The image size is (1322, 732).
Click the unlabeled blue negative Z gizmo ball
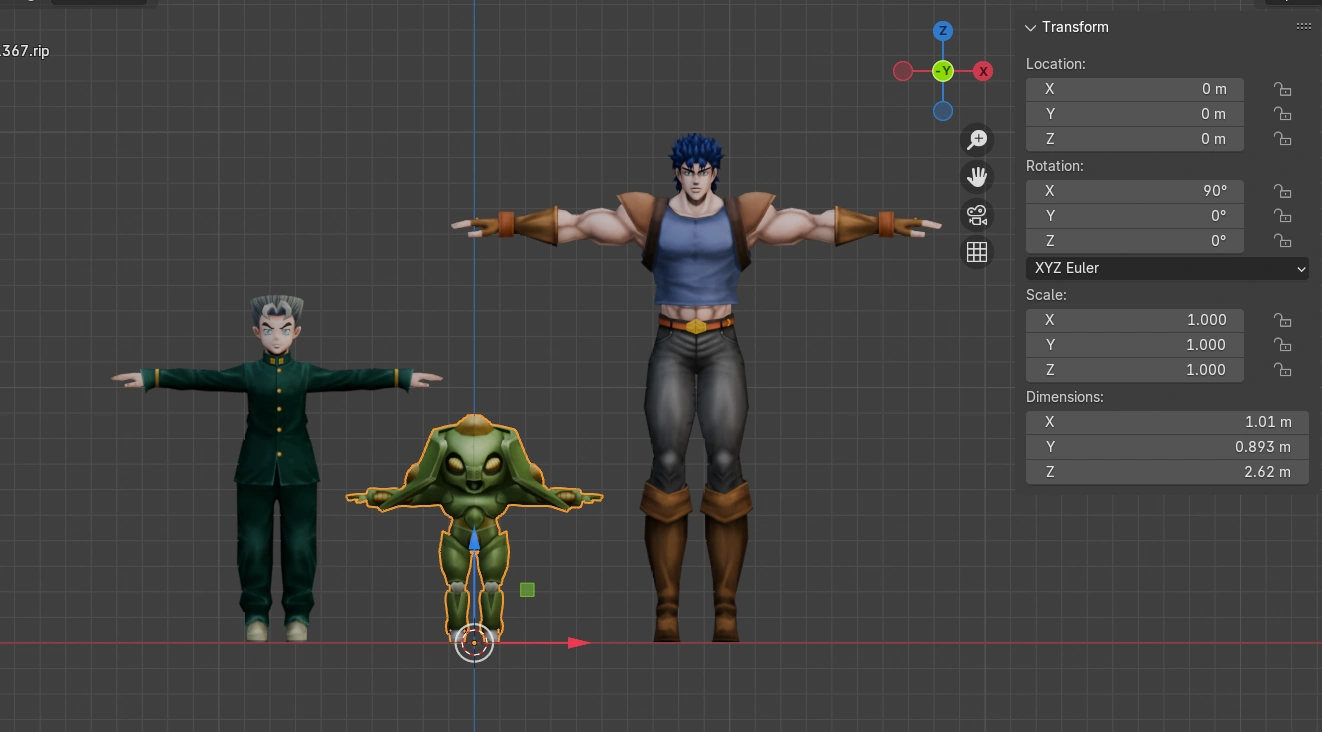(x=943, y=111)
